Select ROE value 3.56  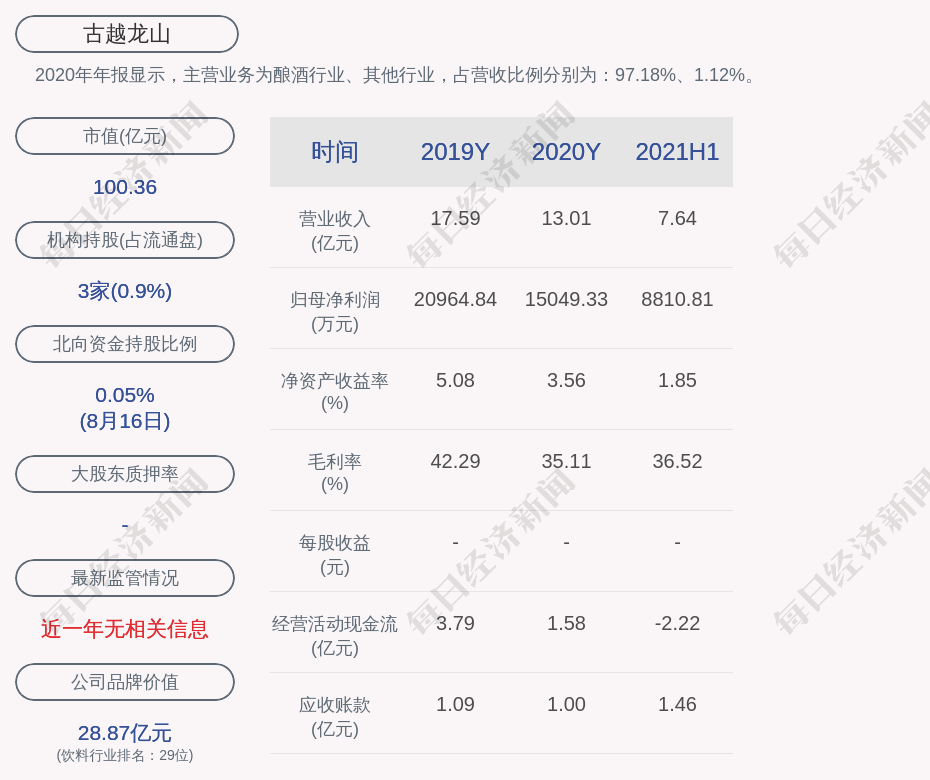566,380
